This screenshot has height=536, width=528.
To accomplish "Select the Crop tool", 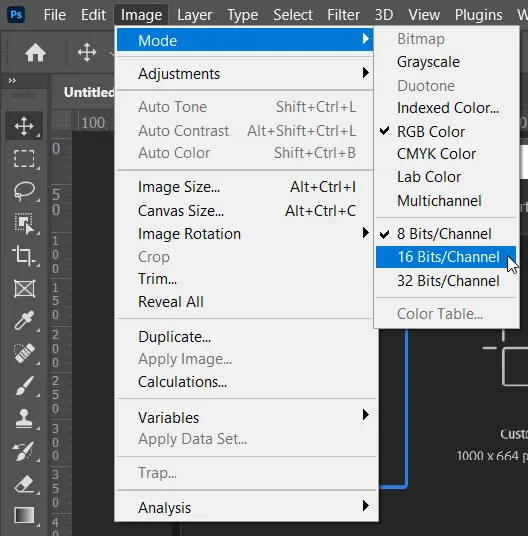I will pyautogui.click(x=23, y=256).
